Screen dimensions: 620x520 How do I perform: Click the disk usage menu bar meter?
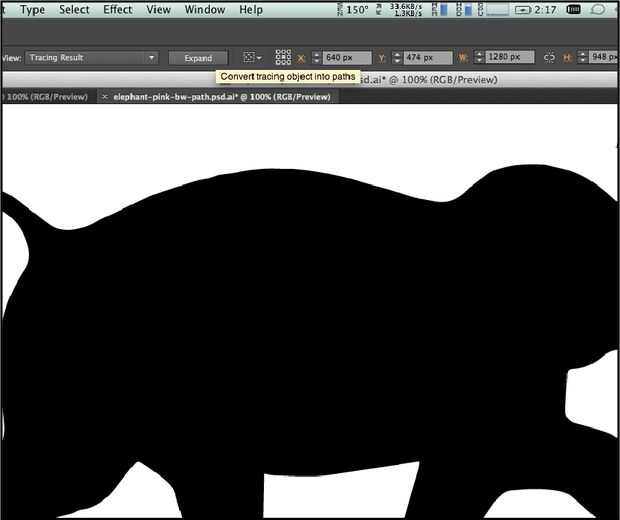tap(464, 9)
